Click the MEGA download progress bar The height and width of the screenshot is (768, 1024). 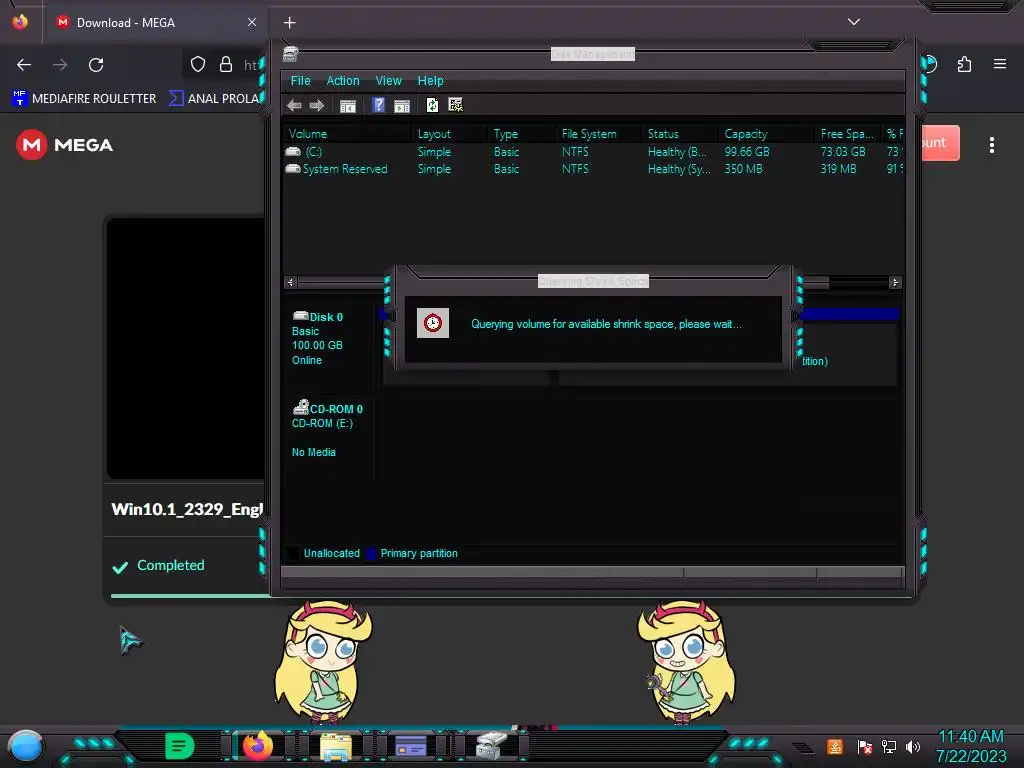click(189, 596)
